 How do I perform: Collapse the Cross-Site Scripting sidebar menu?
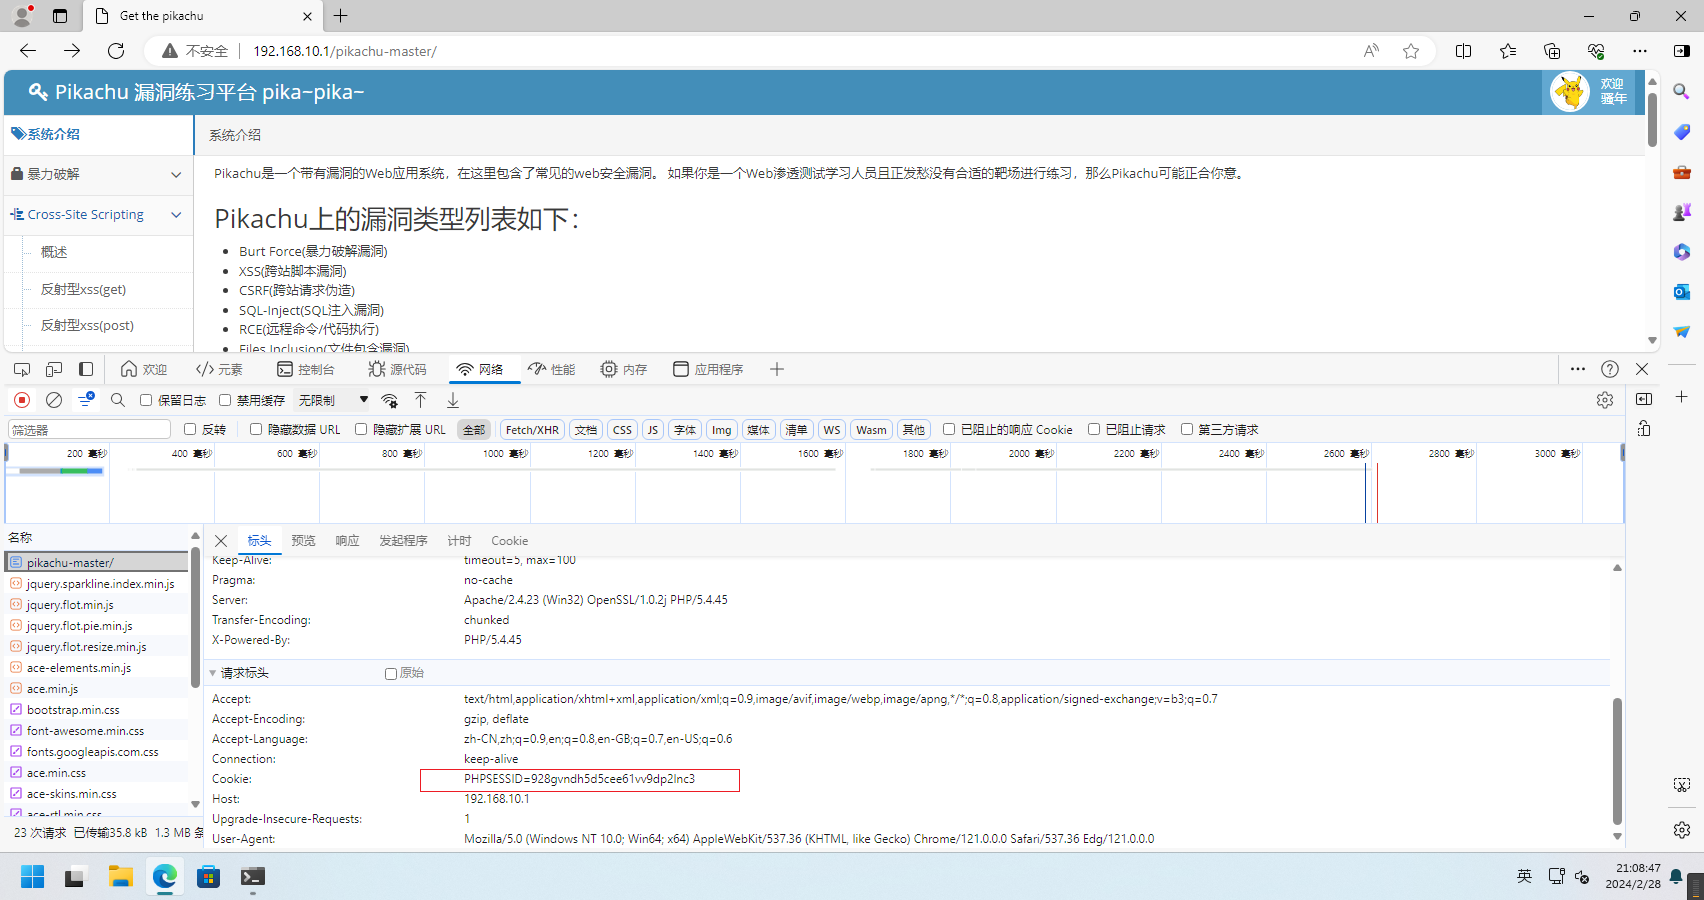coord(98,215)
